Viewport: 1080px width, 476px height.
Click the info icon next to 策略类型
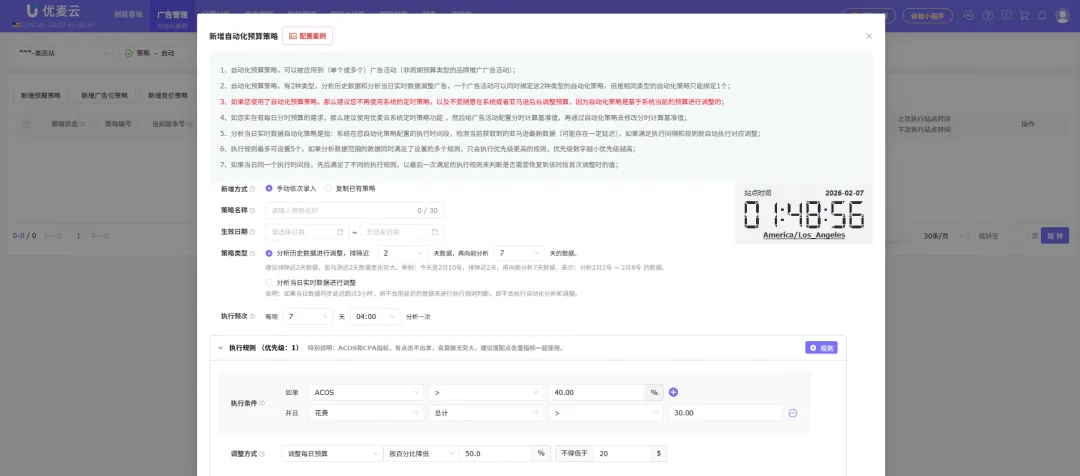[251, 253]
